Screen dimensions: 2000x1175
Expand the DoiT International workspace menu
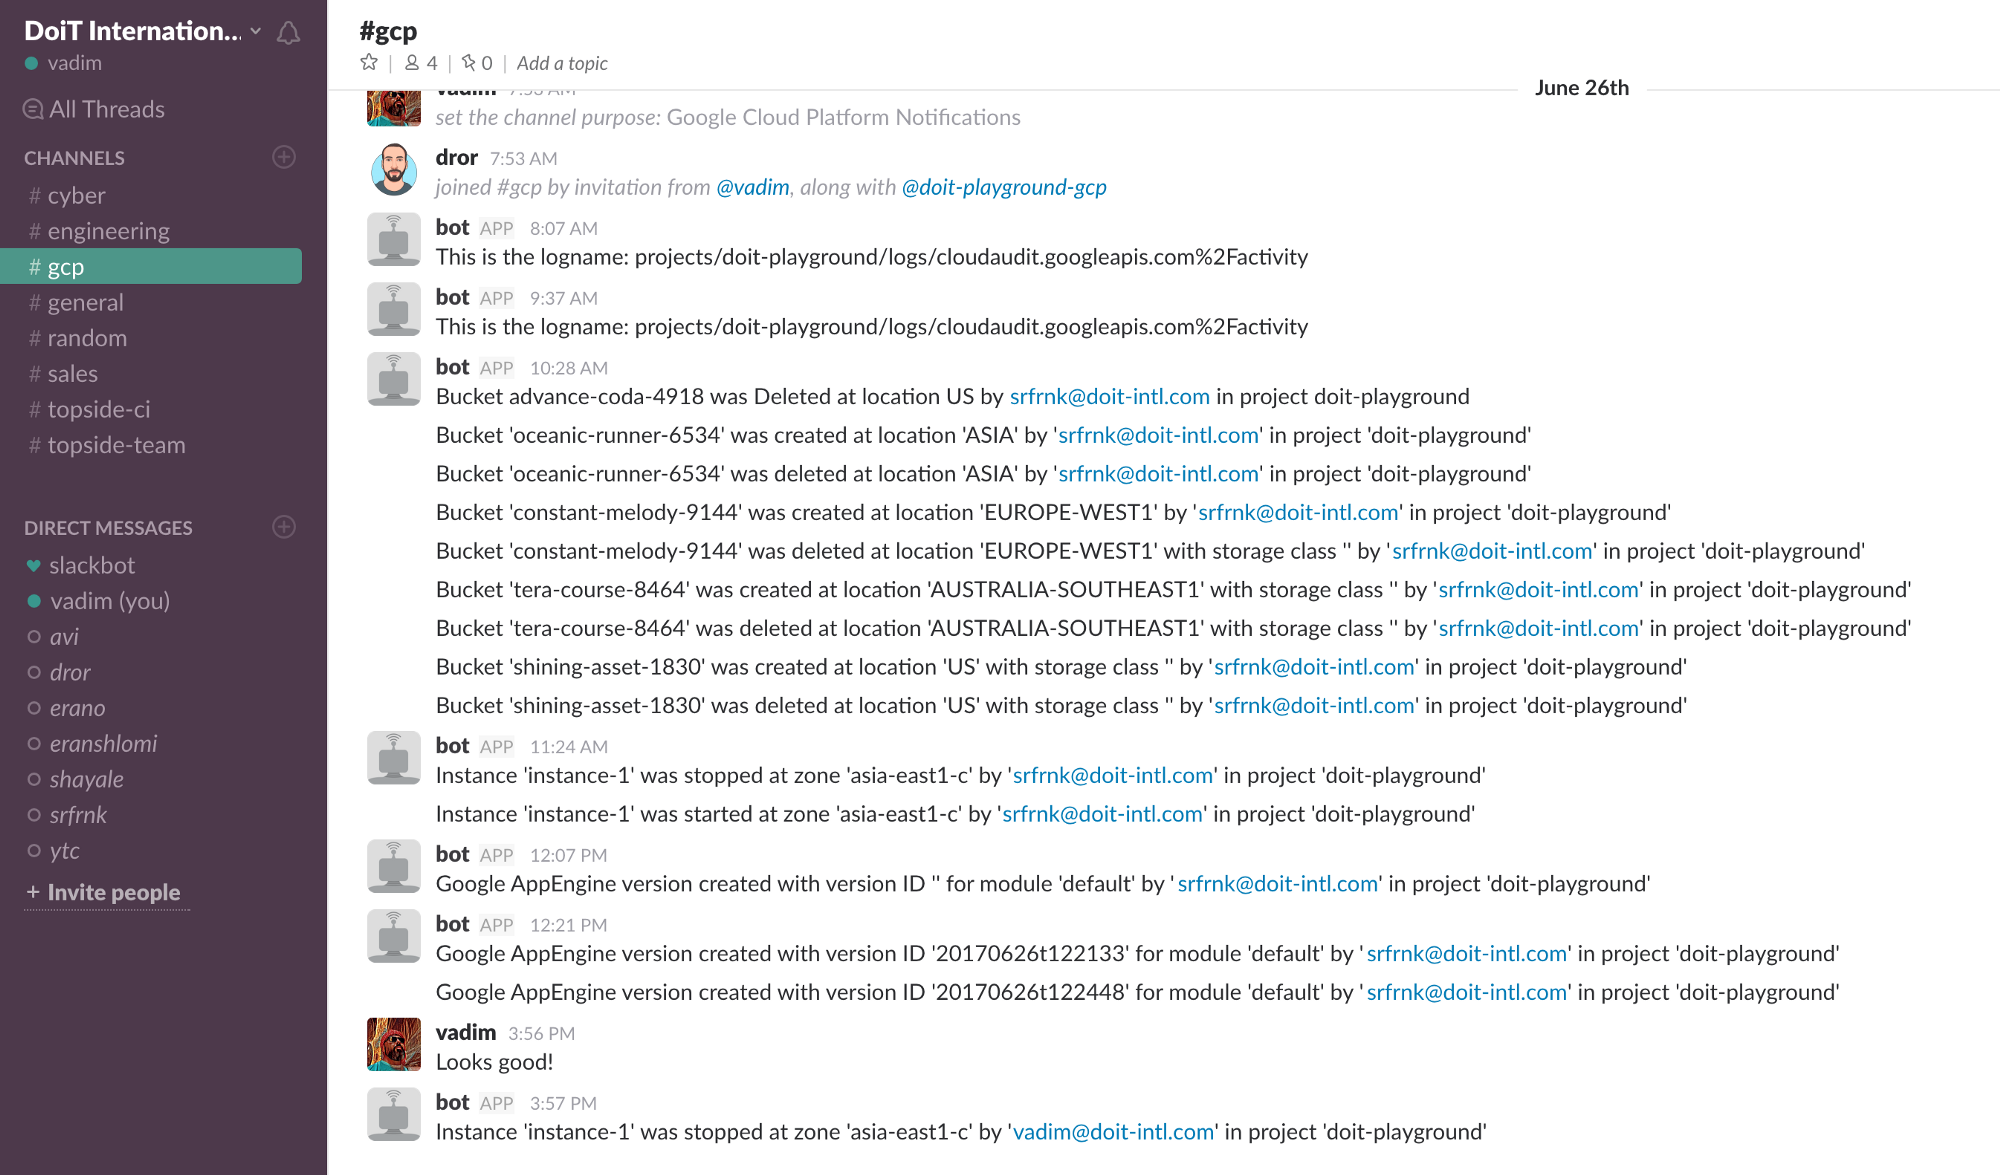[x=142, y=31]
